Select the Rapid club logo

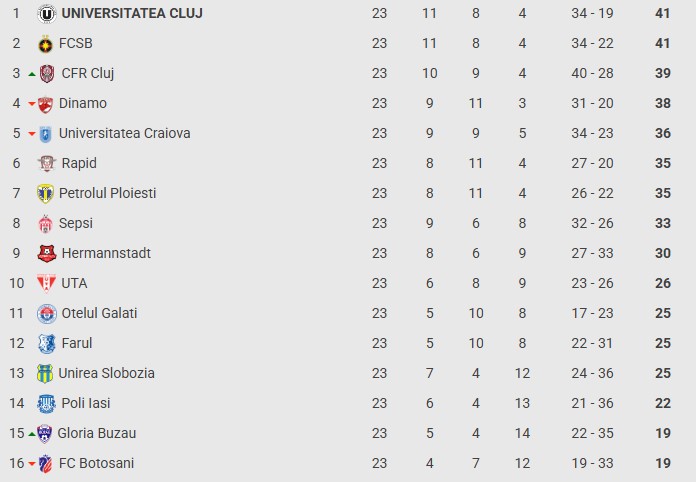[x=47, y=163]
